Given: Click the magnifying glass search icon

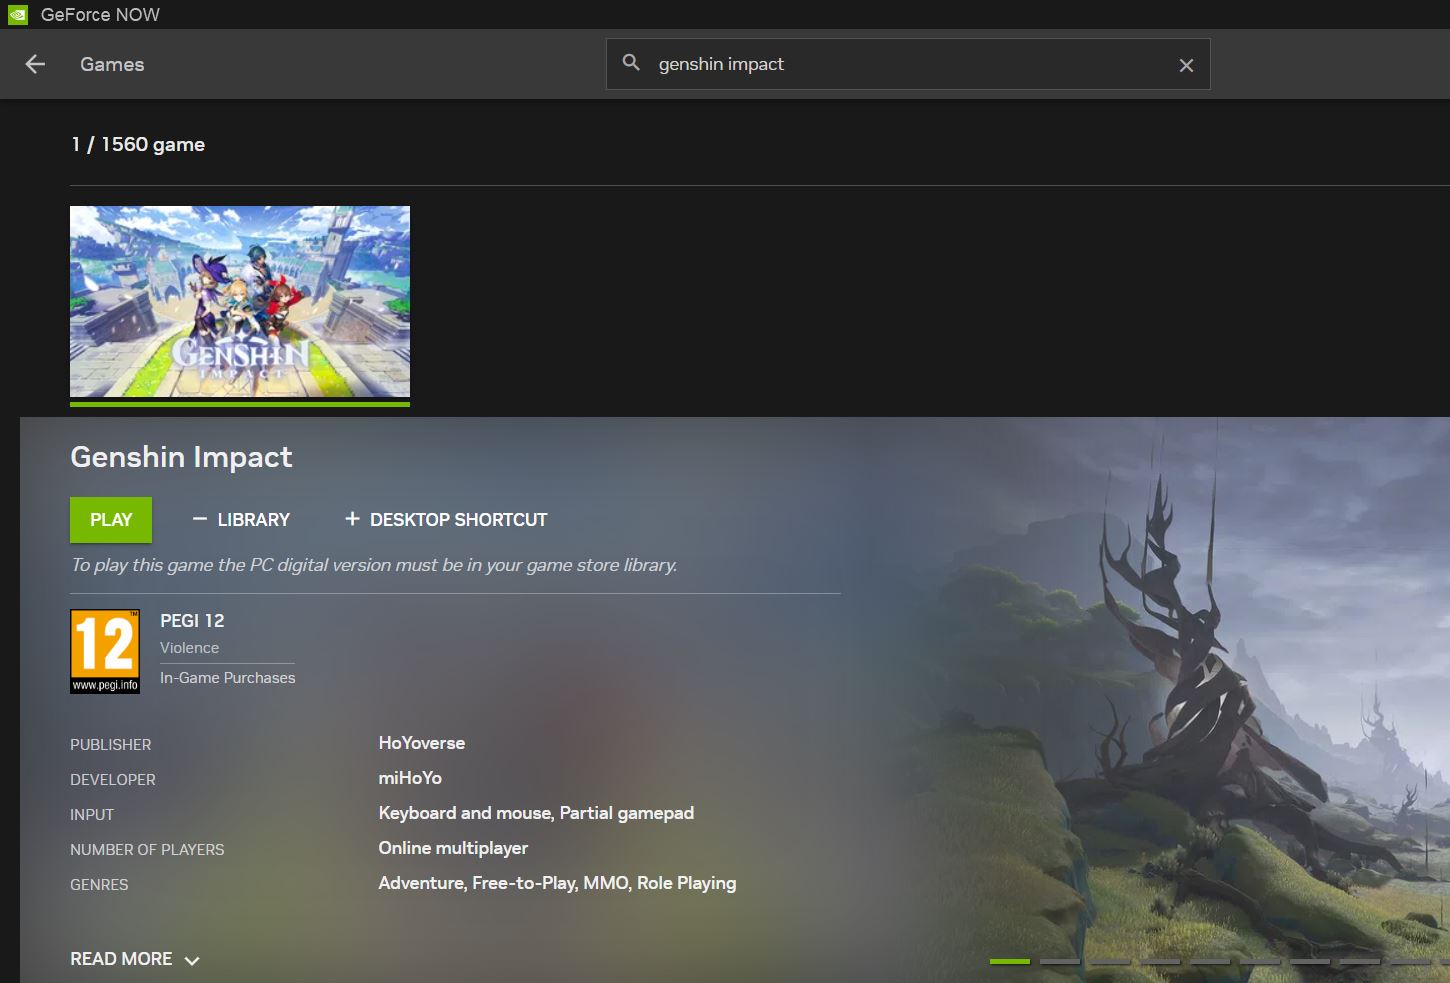Looking at the screenshot, I should (631, 63).
